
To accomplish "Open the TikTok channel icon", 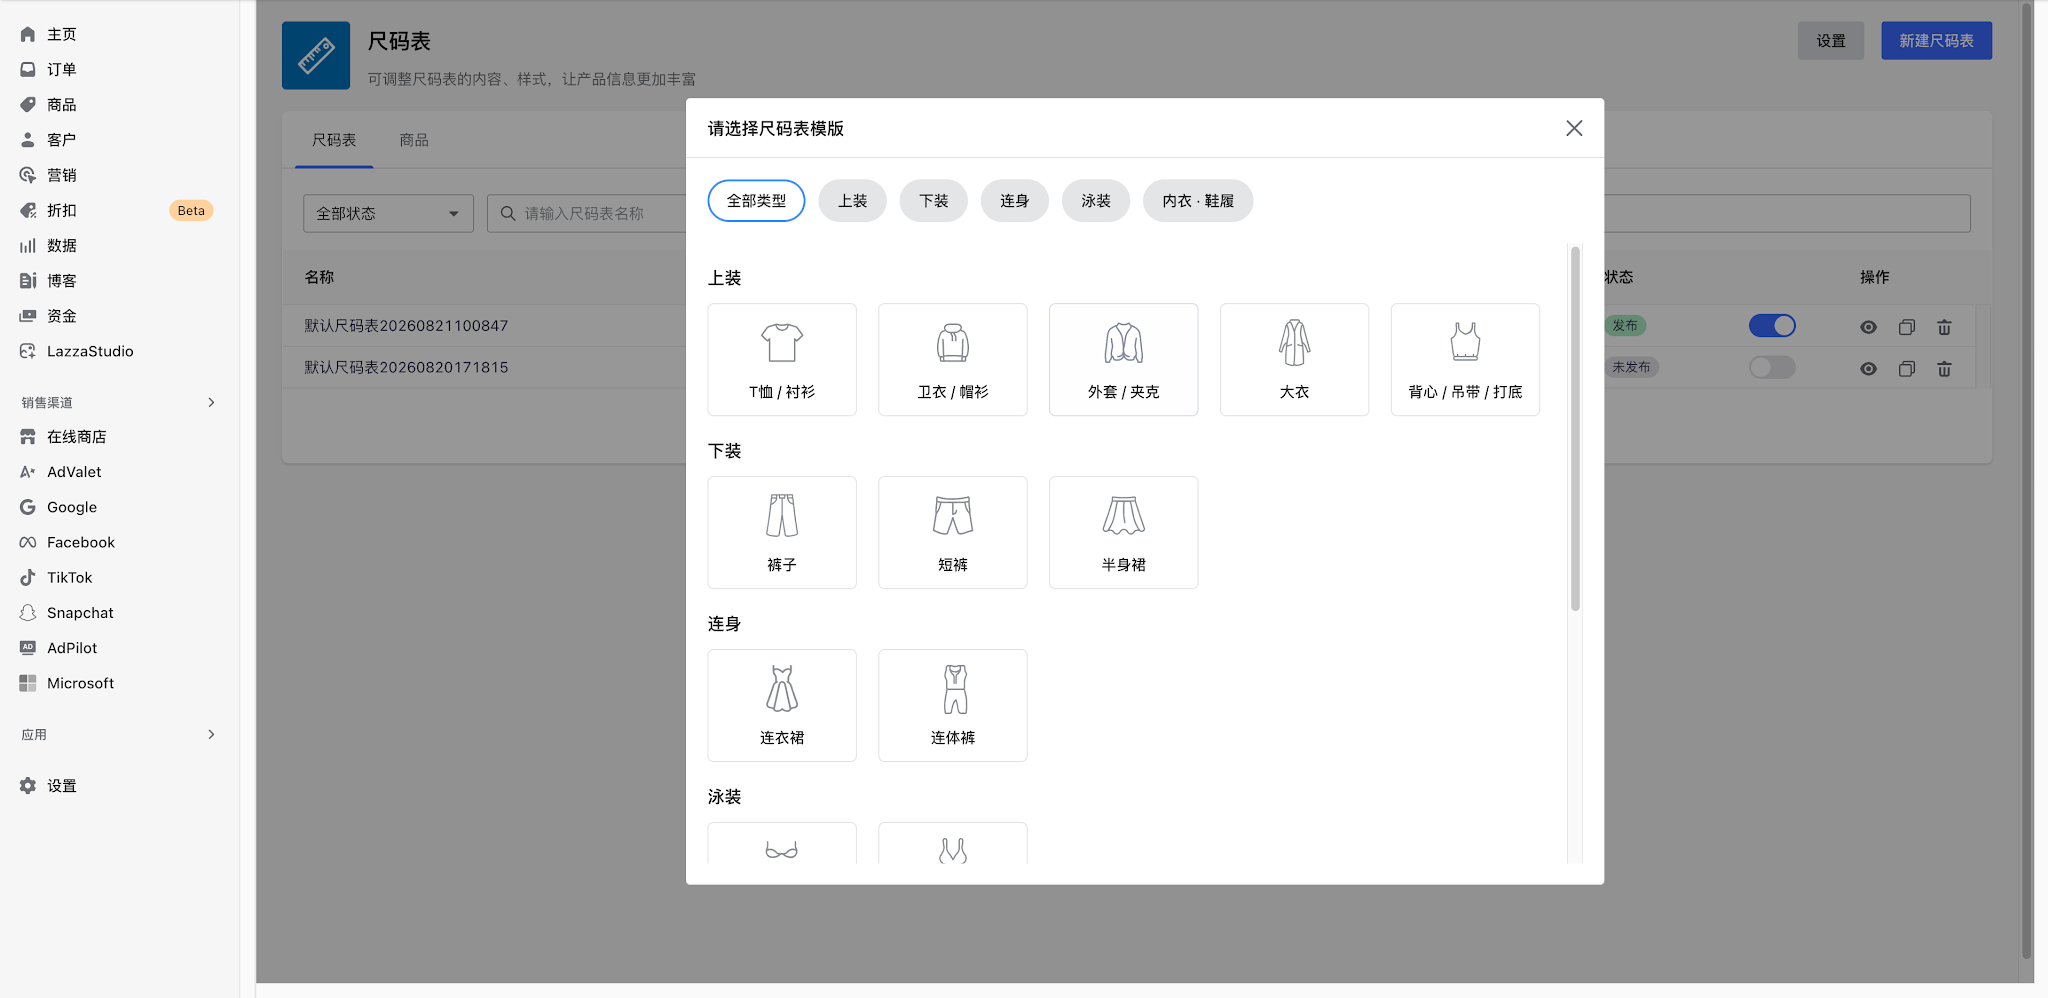I will [x=28, y=577].
